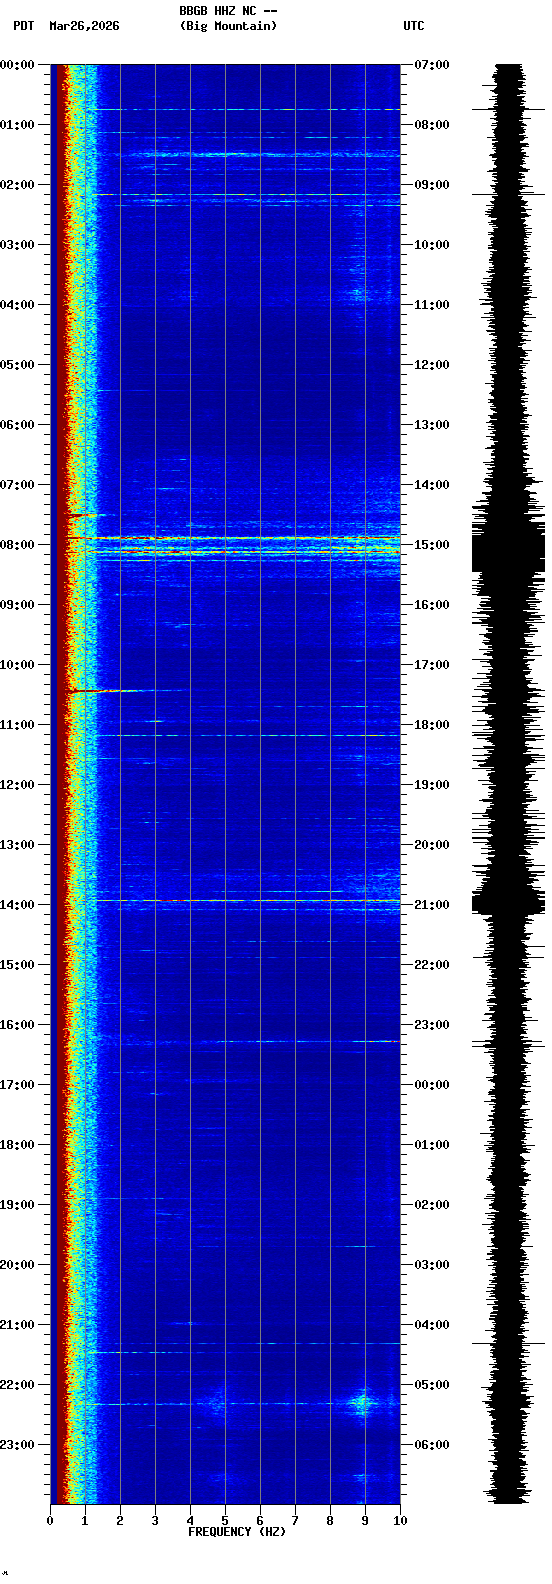
Task: Click the station title 'BBGB HHZ NC --'
Action: point(228,11)
